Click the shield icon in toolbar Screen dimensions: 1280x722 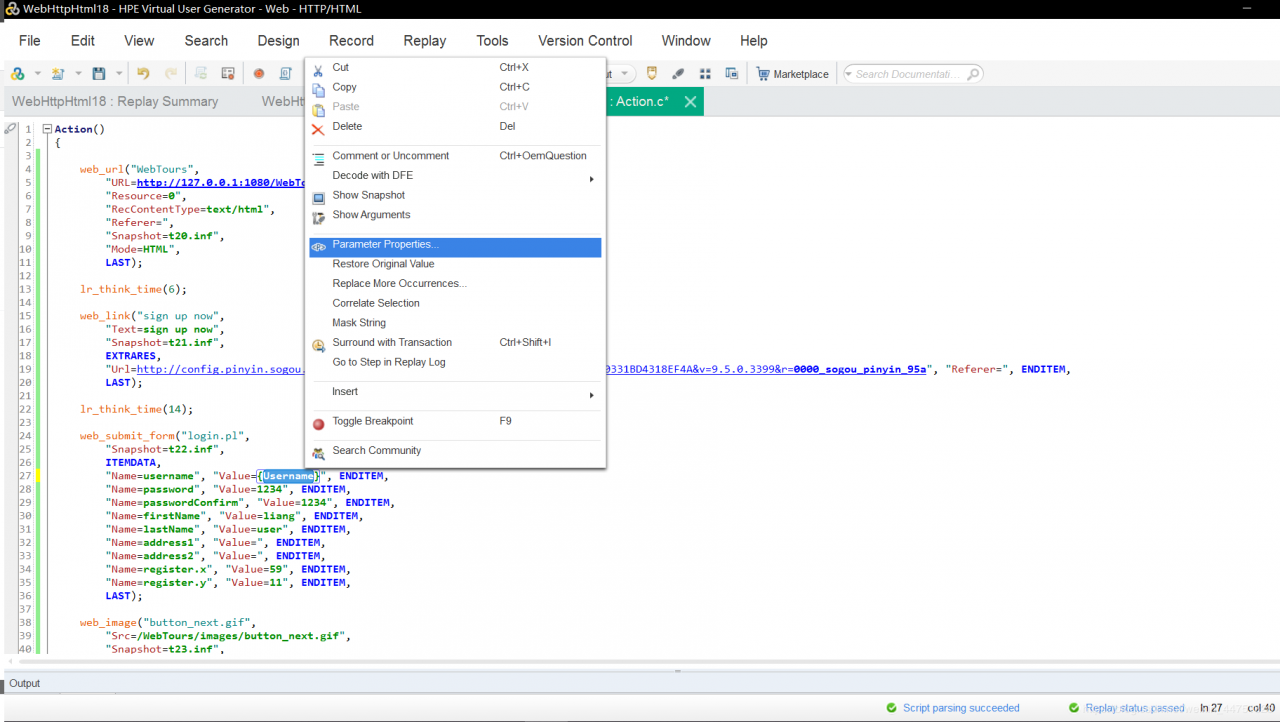point(652,74)
